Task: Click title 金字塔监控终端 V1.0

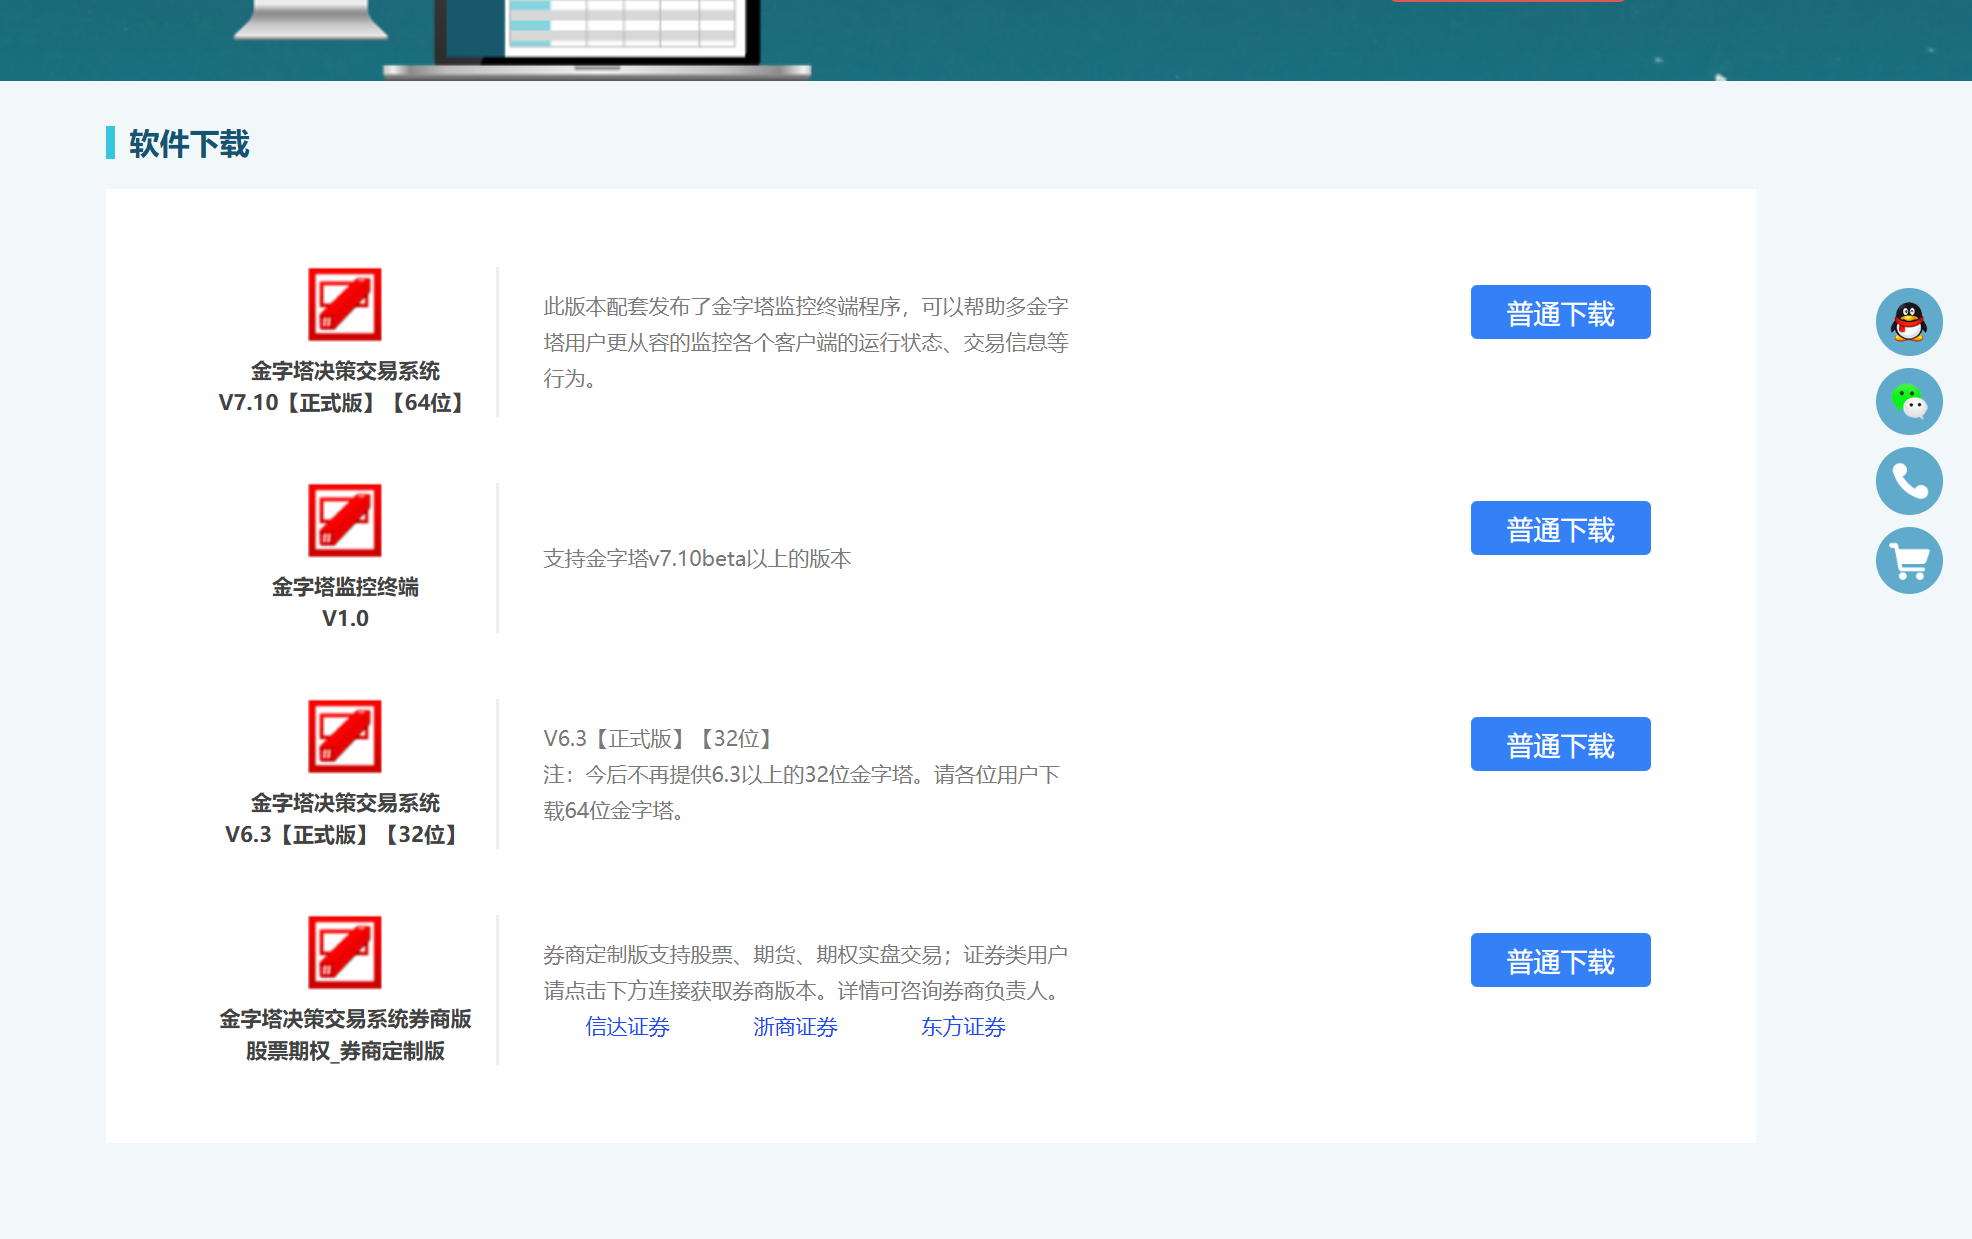Action: click(x=345, y=602)
